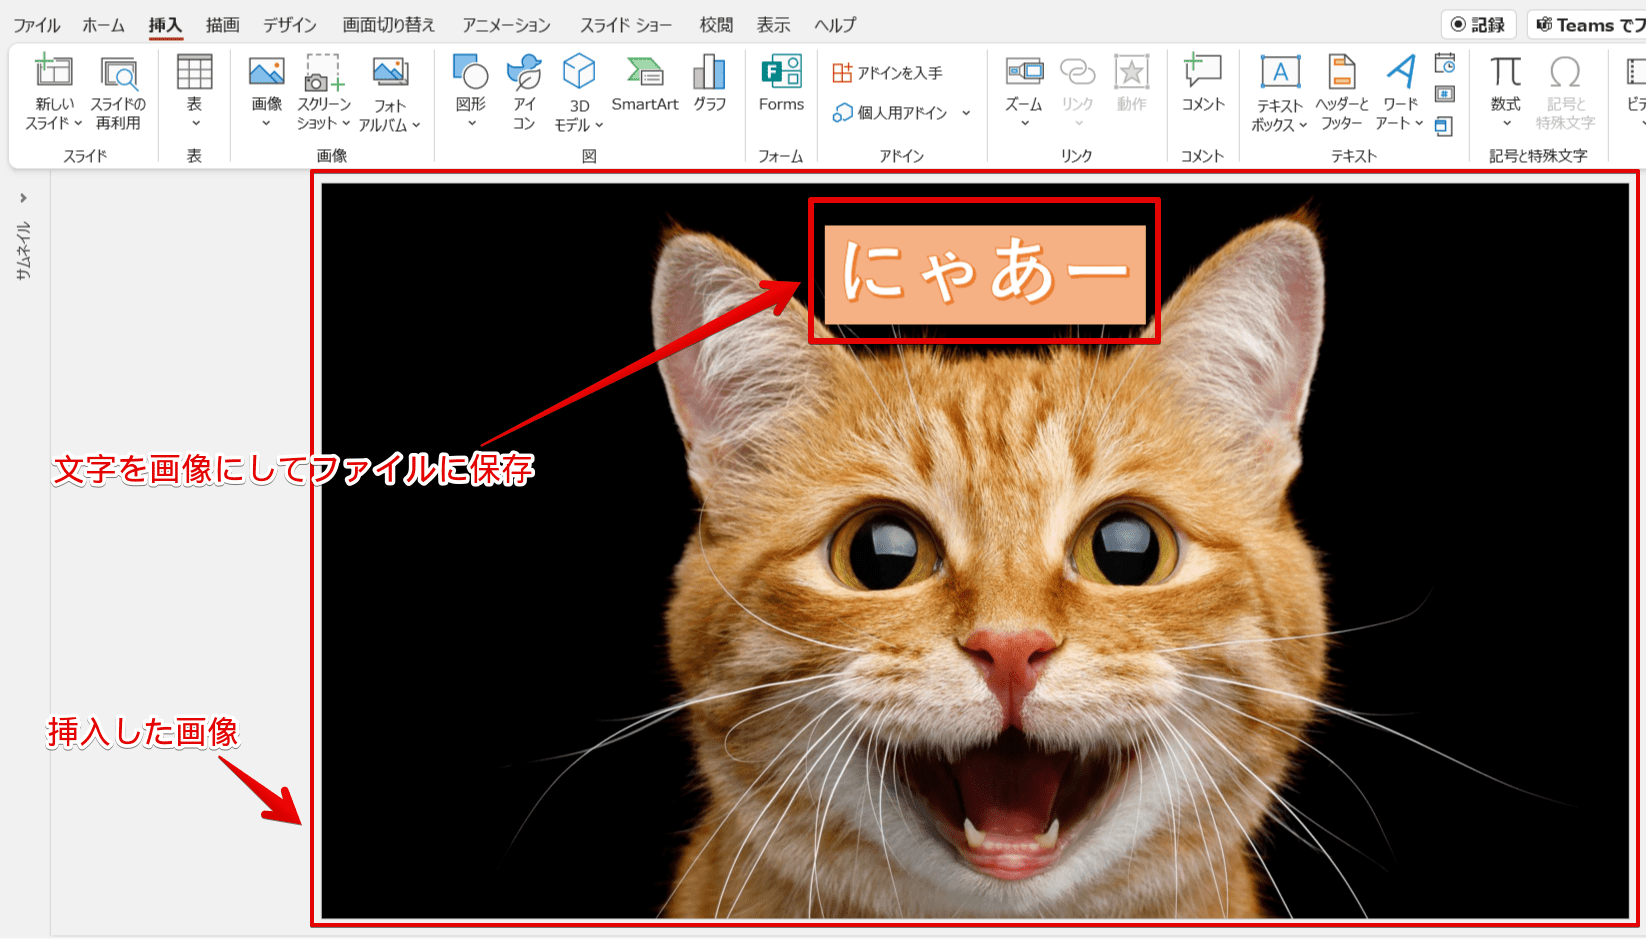Expand the サムネイル pane on the left

(x=22, y=198)
